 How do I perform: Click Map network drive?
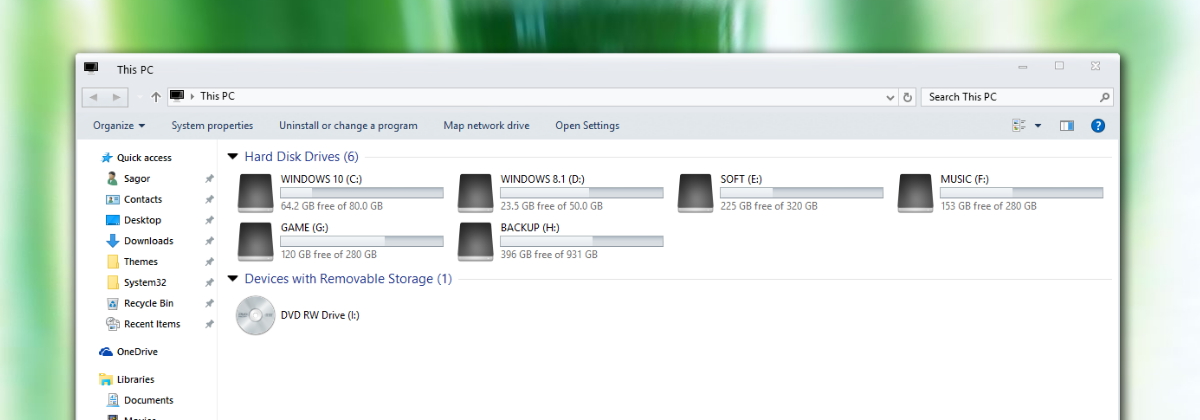point(486,126)
